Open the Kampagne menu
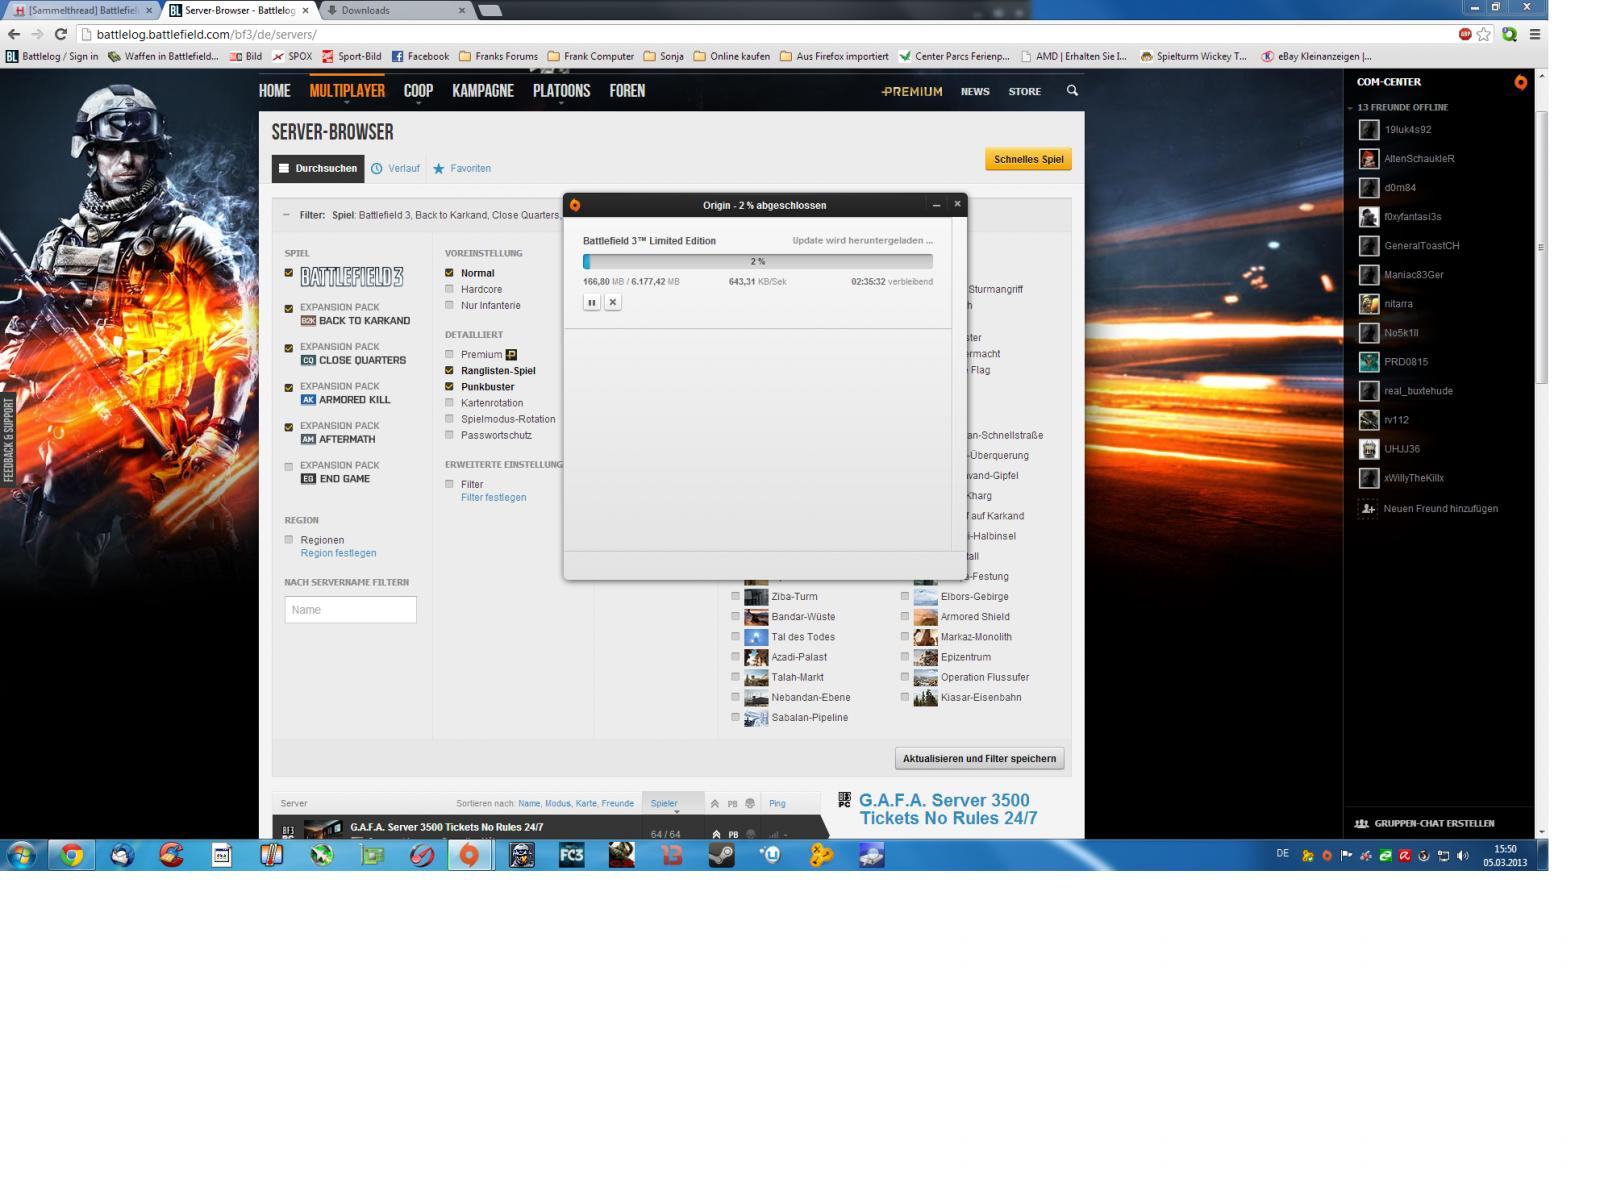 (x=483, y=91)
